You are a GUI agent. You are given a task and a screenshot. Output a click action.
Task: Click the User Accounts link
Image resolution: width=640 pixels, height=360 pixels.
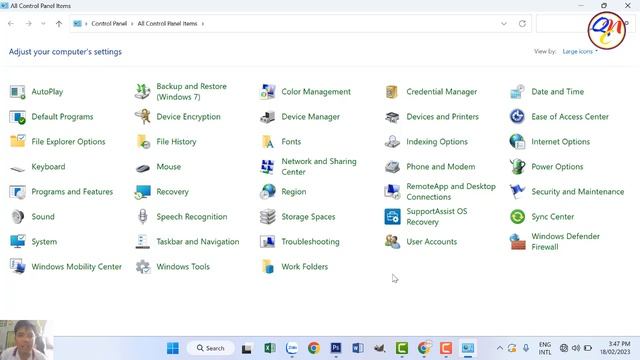[x=431, y=242]
